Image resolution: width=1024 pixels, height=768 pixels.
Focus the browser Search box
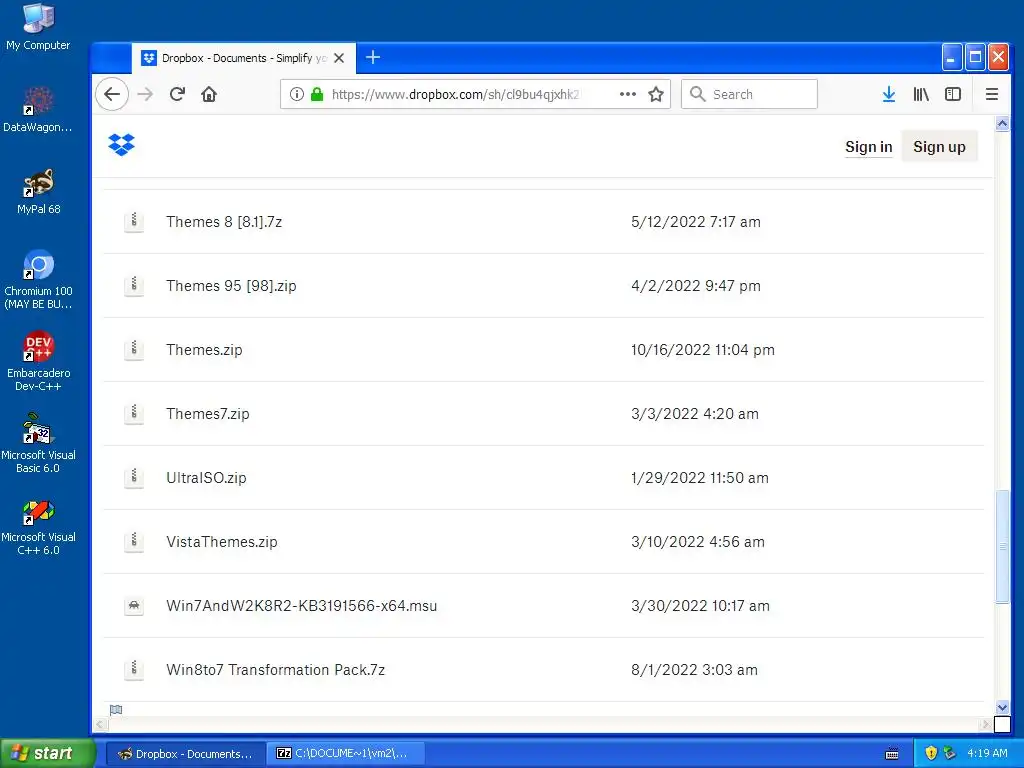[749, 94]
